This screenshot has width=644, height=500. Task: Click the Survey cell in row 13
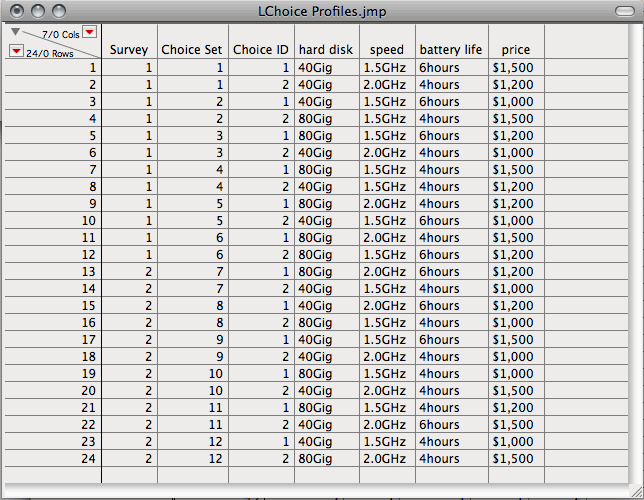(129, 272)
